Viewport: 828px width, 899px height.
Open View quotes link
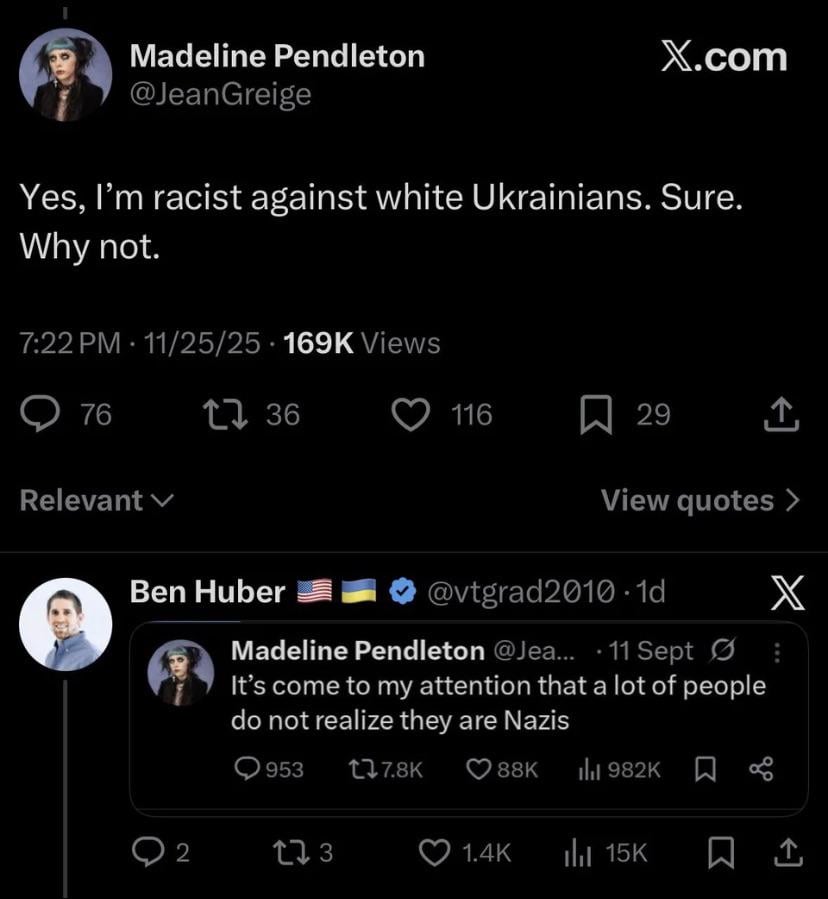point(700,500)
